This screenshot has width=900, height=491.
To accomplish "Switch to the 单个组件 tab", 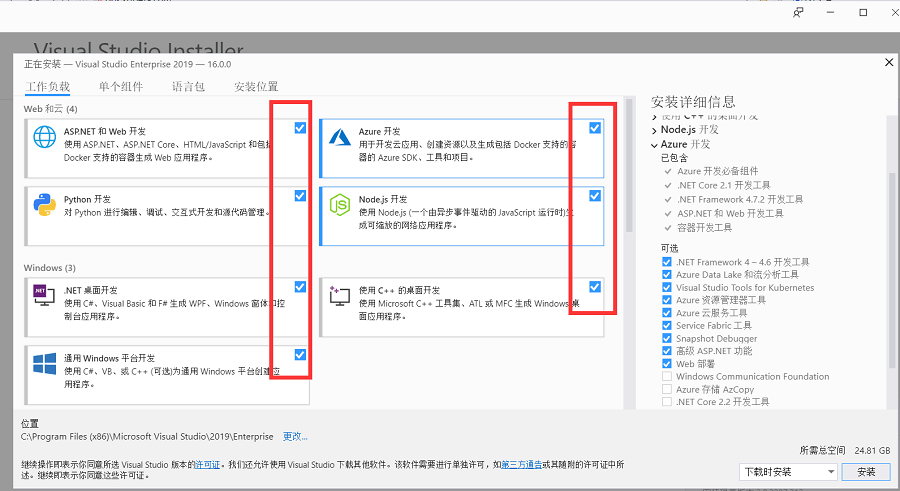I will tap(121, 87).
